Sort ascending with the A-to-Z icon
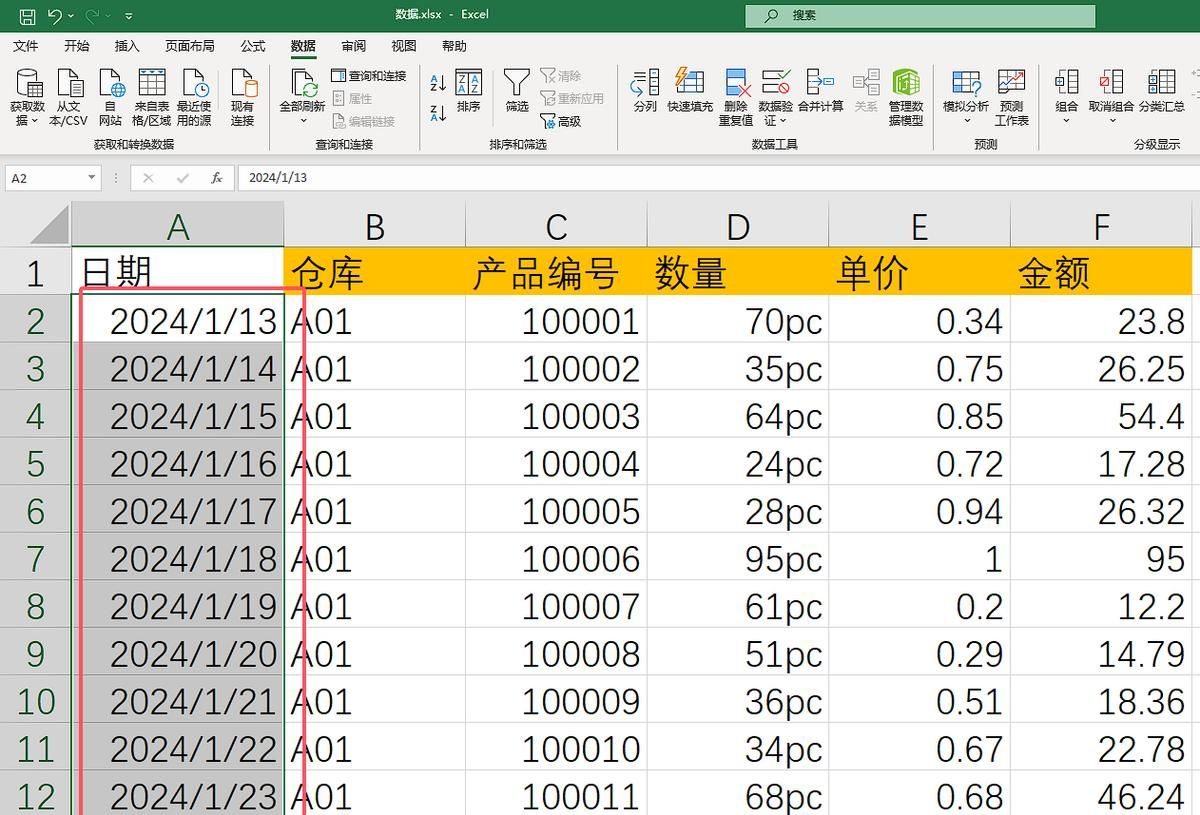The height and width of the screenshot is (815, 1200). click(438, 84)
